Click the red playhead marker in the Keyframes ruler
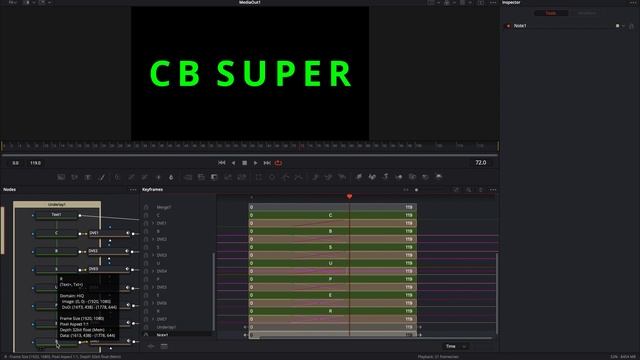Screen dimensions: 640x360 (349, 197)
